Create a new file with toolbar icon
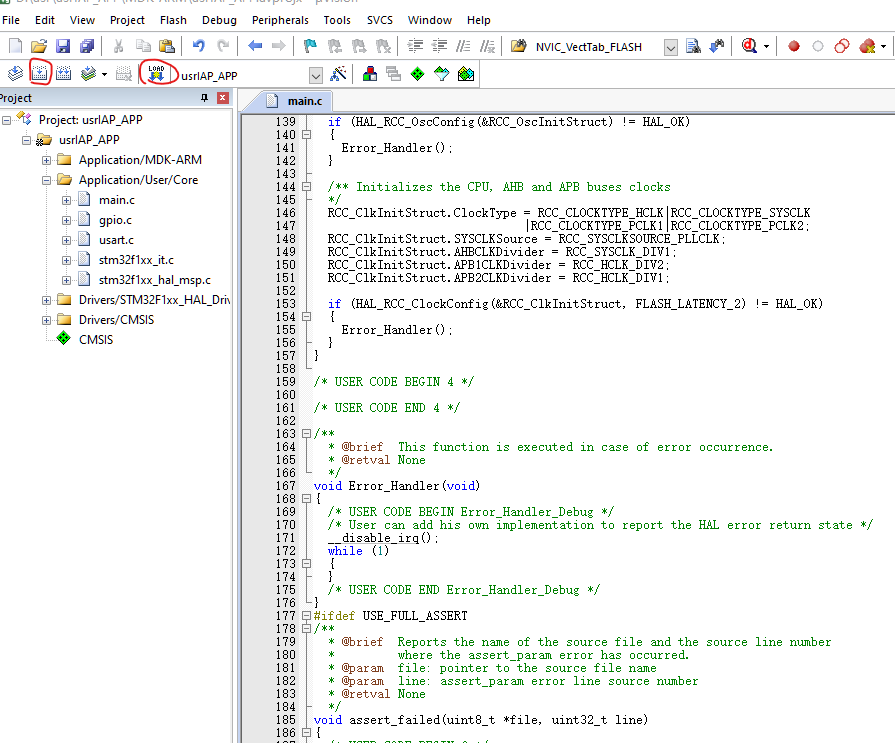Image resolution: width=895 pixels, height=743 pixels. click(15, 46)
